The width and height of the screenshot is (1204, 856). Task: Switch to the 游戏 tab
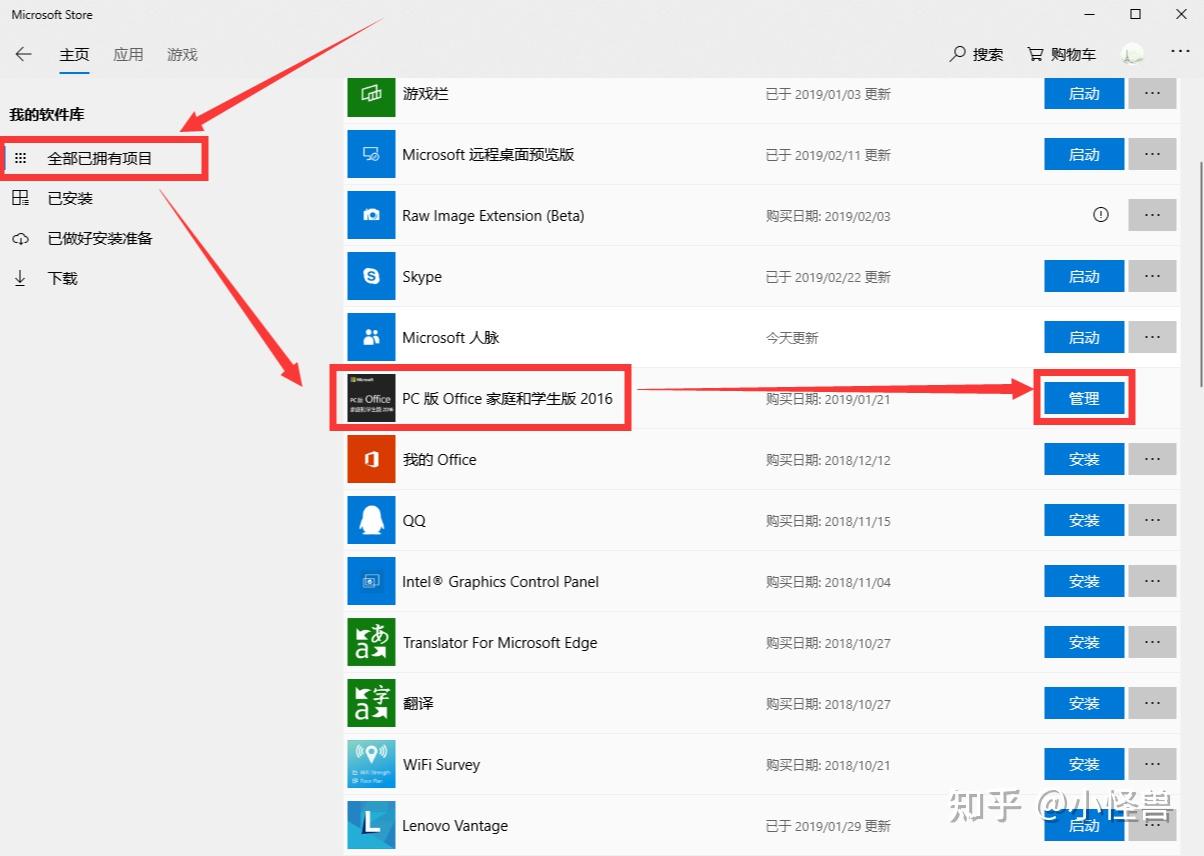click(182, 55)
